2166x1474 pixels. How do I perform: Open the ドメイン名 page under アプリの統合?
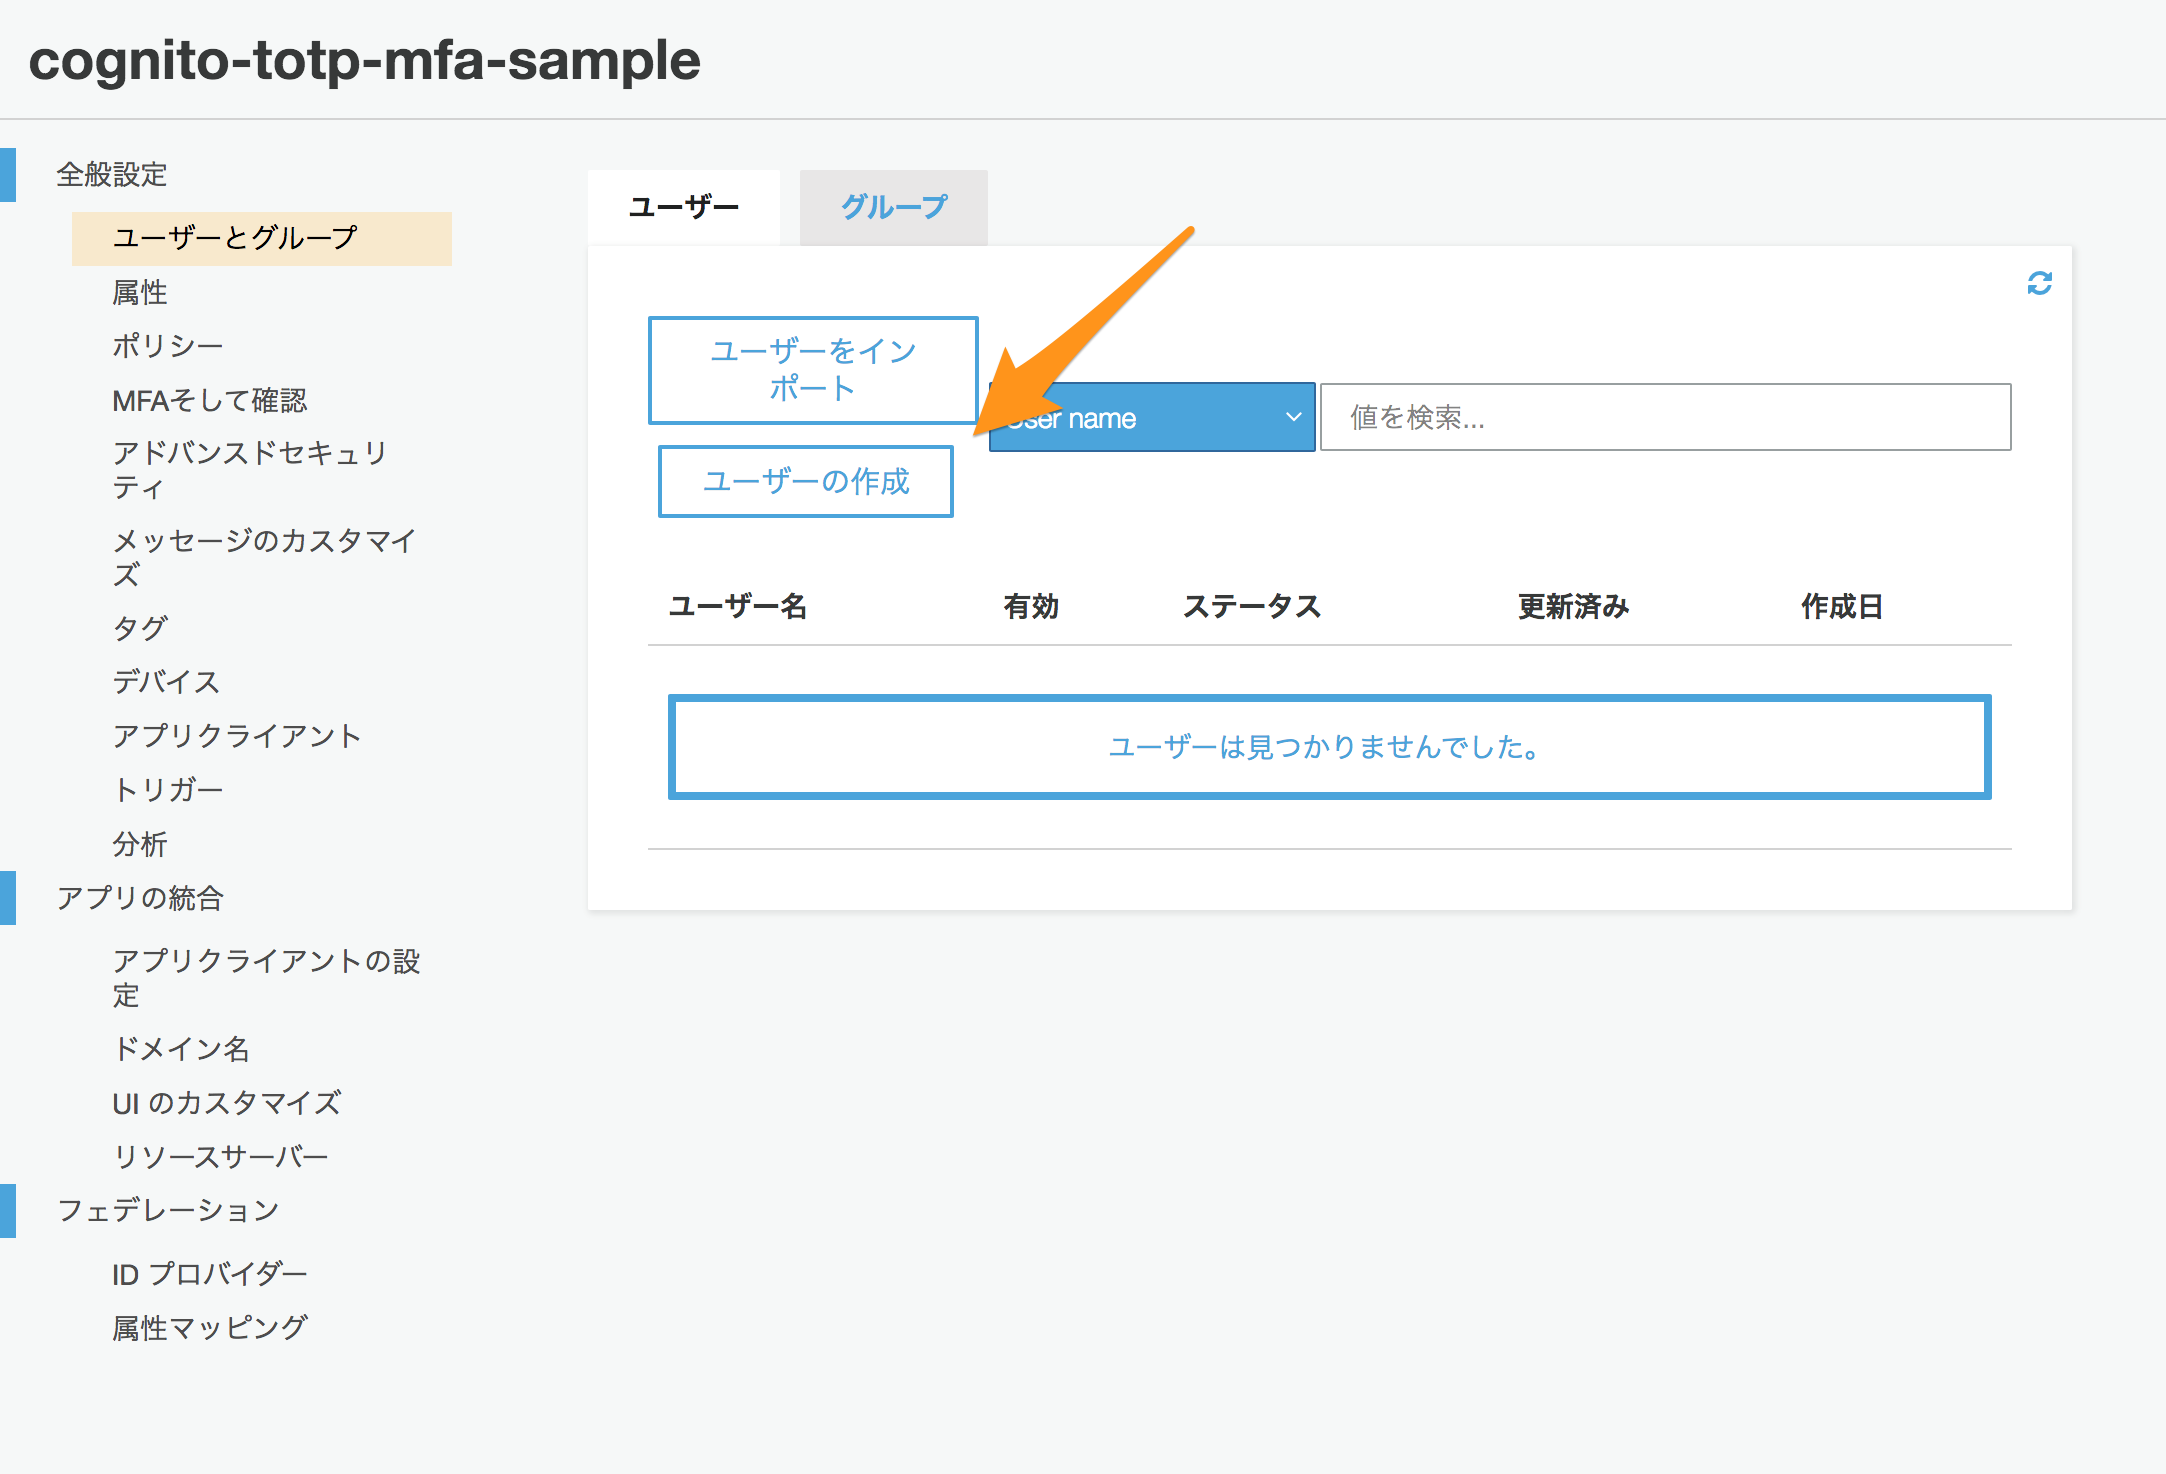183,1050
